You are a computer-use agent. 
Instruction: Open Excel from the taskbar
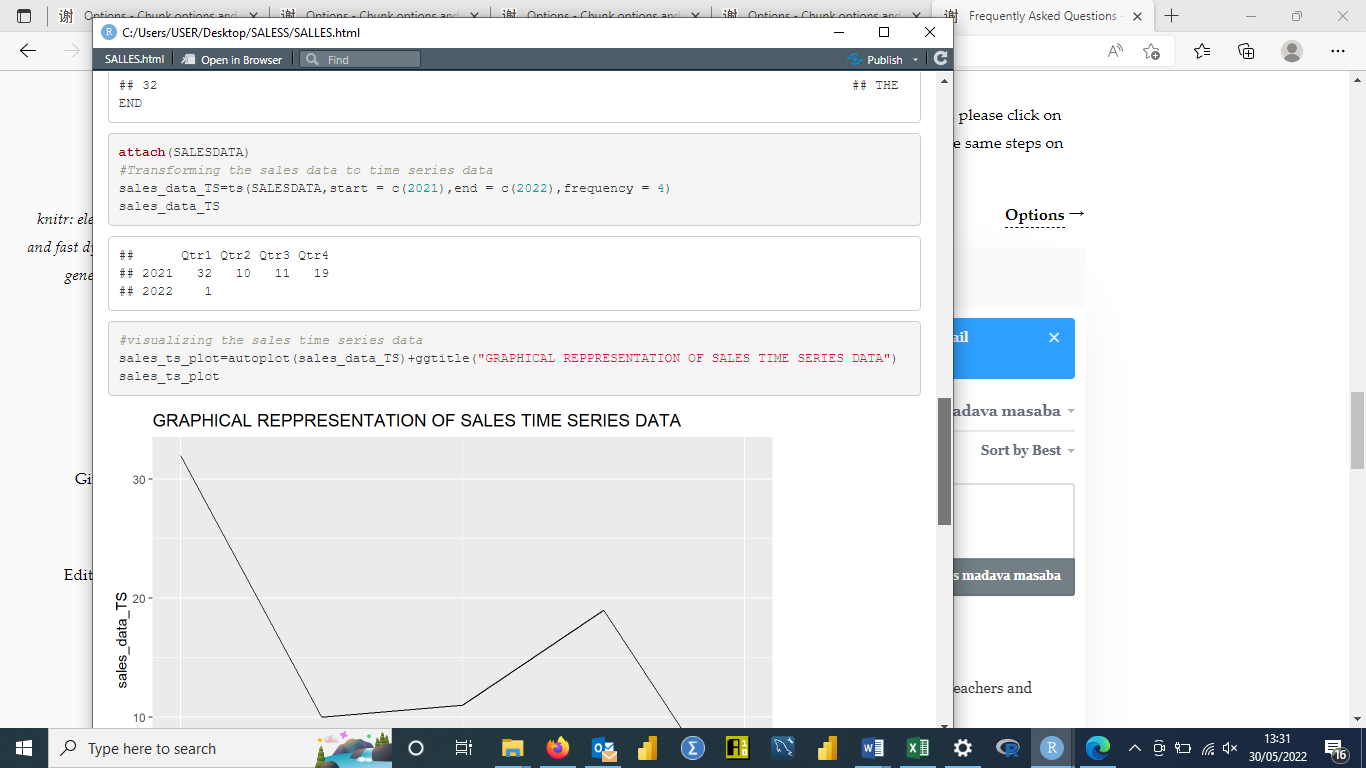(x=917, y=748)
